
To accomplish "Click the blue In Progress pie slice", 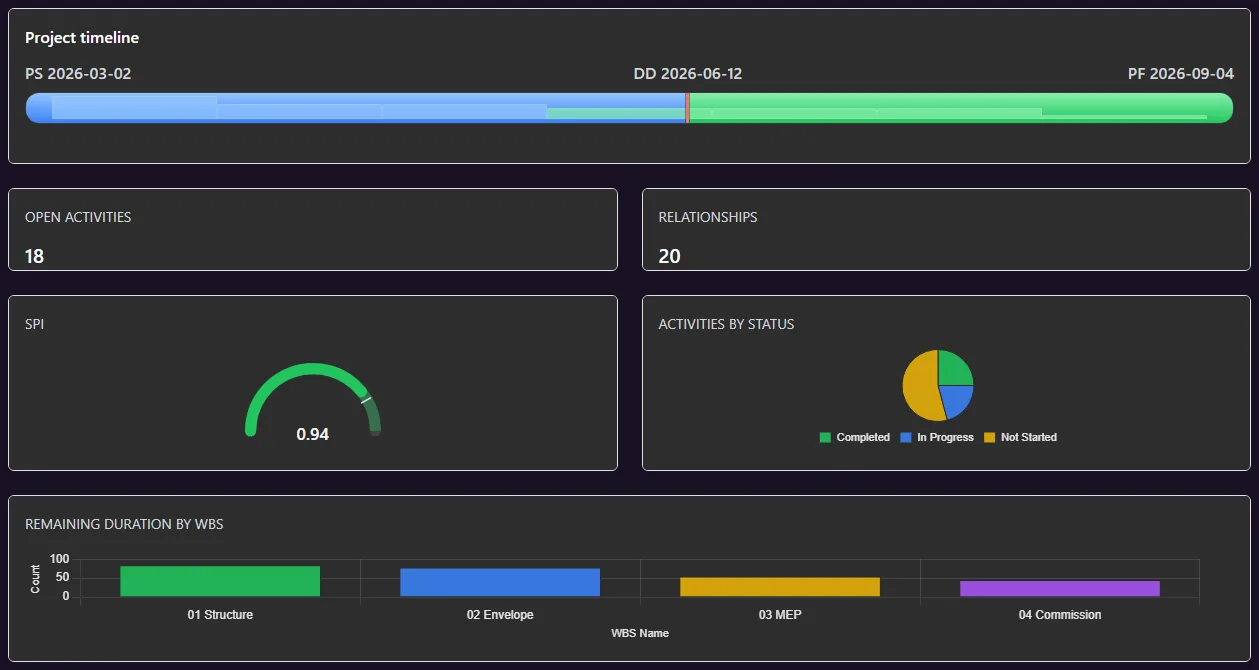I will point(955,401).
